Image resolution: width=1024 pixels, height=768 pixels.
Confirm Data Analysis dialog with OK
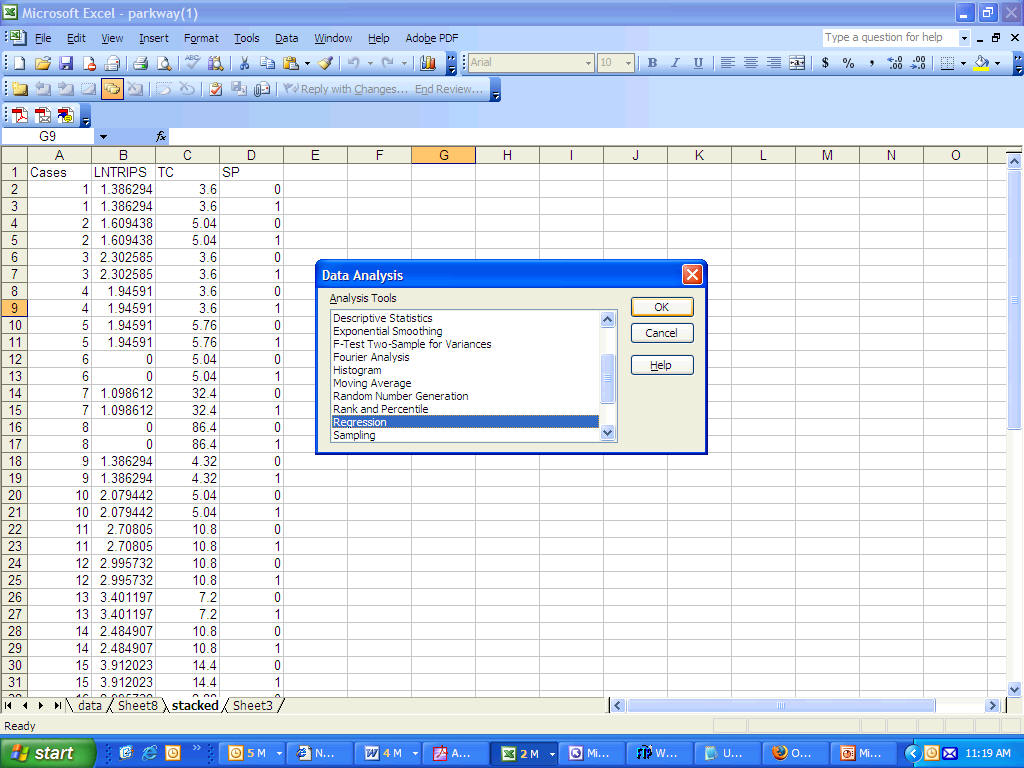point(662,307)
